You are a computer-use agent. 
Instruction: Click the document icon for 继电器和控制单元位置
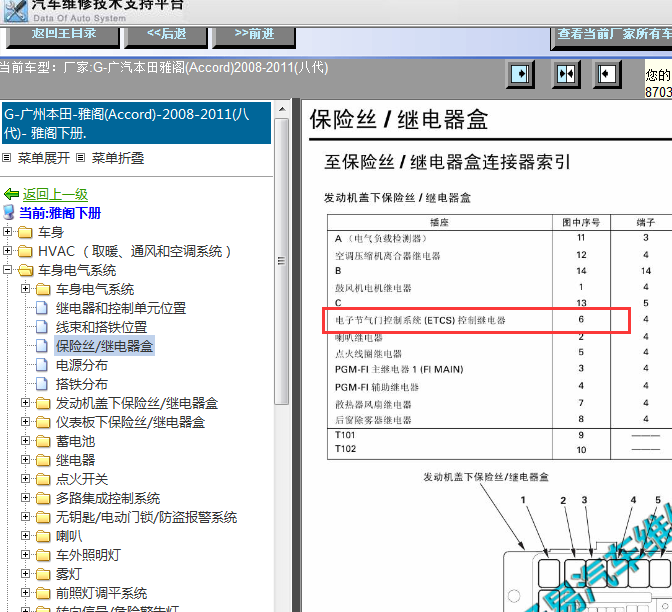(42, 308)
